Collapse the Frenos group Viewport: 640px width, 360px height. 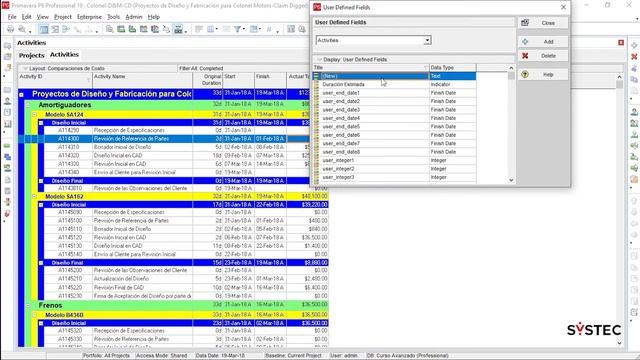coord(28,305)
